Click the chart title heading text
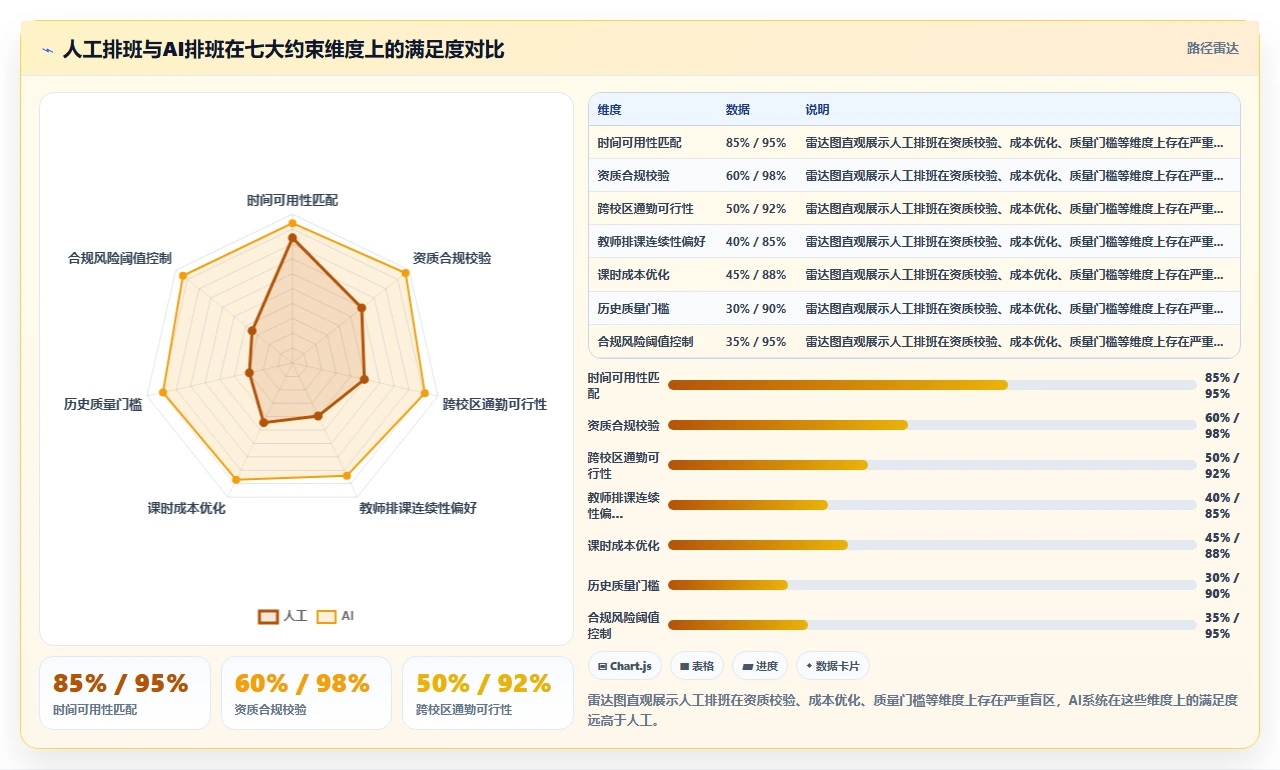Screen dimensions: 1280x770 (x=283, y=49)
